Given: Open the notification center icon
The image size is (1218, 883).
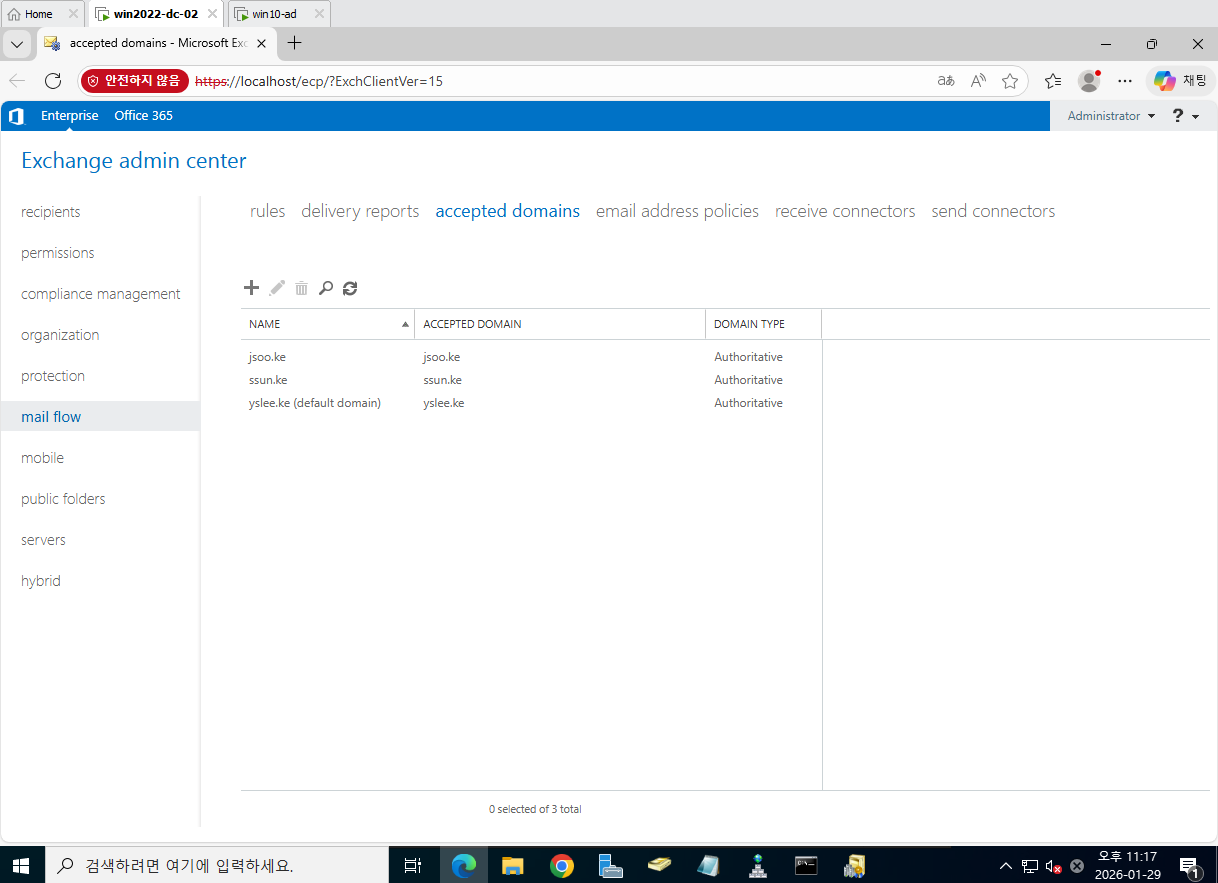Looking at the screenshot, I should click(1189, 866).
